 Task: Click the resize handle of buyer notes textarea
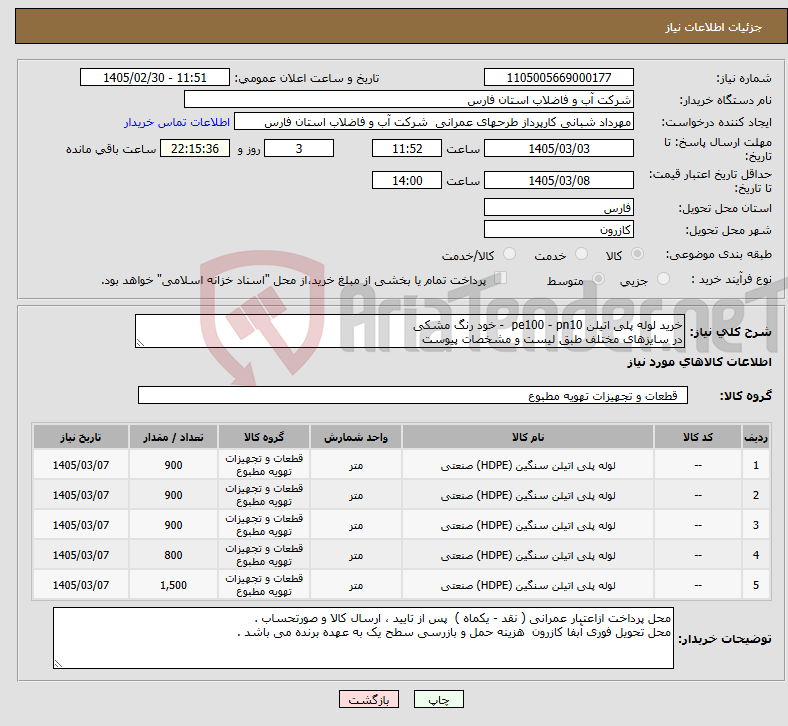click(x=58, y=664)
